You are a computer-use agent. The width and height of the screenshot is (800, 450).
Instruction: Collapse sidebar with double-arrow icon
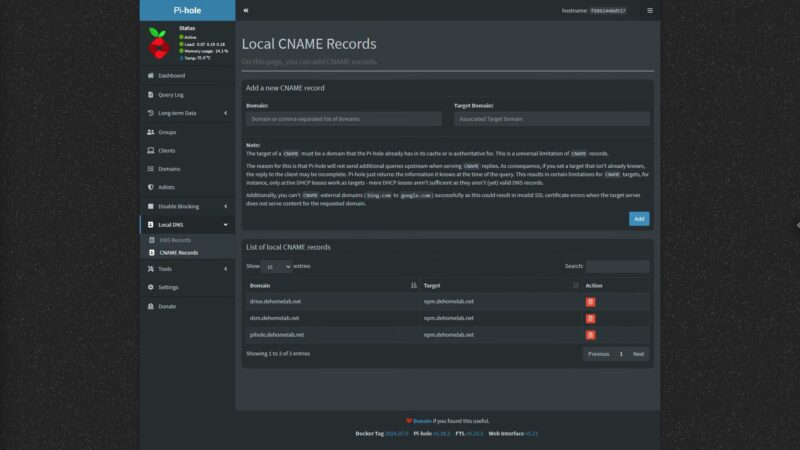(245, 10)
